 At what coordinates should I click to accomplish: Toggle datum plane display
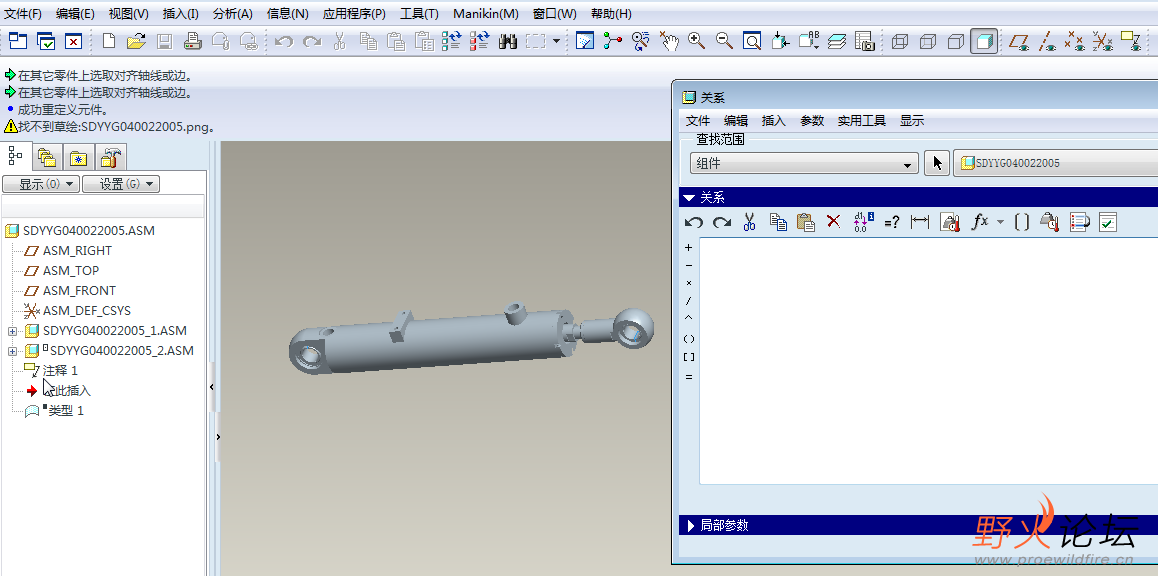click(x=1019, y=41)
